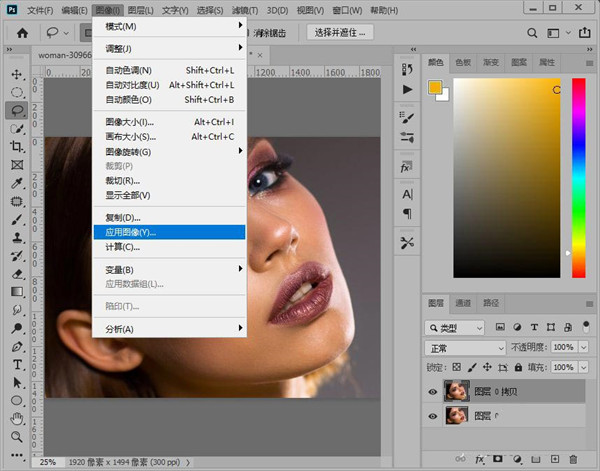The height and width of the screenshot is (471, 600).
Task: Select the Zoom magnifier tool
Action: 17,437
